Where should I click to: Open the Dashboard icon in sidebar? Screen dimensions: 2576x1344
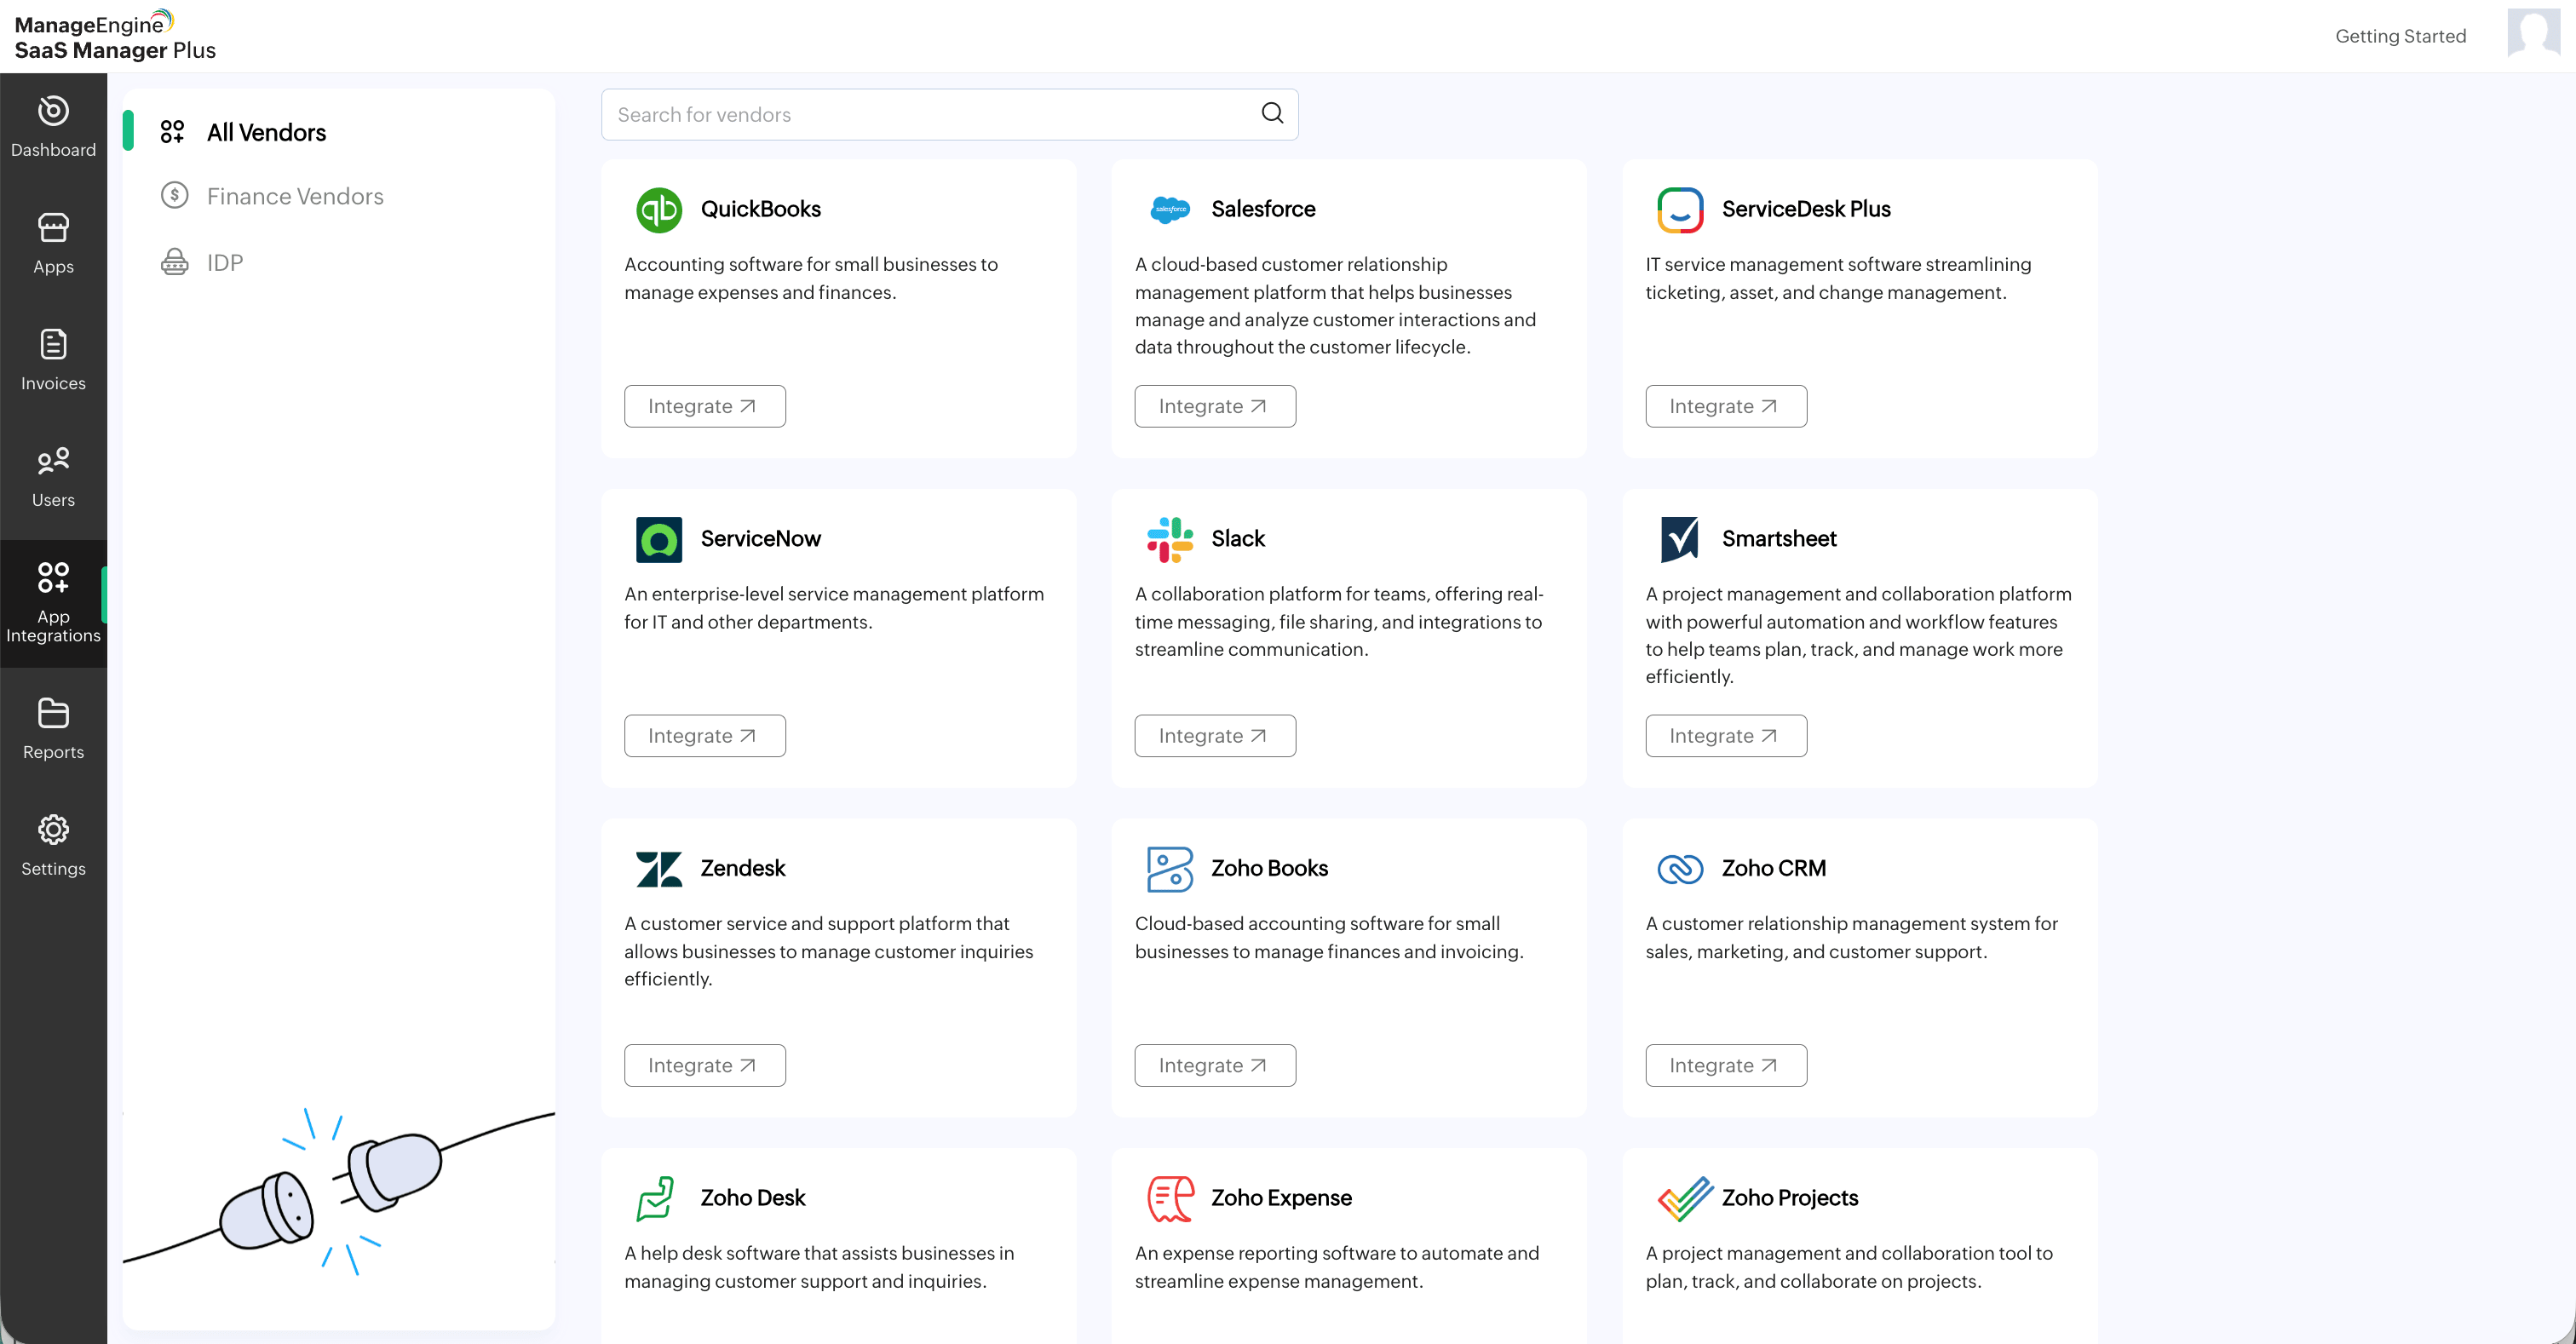point(53,110)
